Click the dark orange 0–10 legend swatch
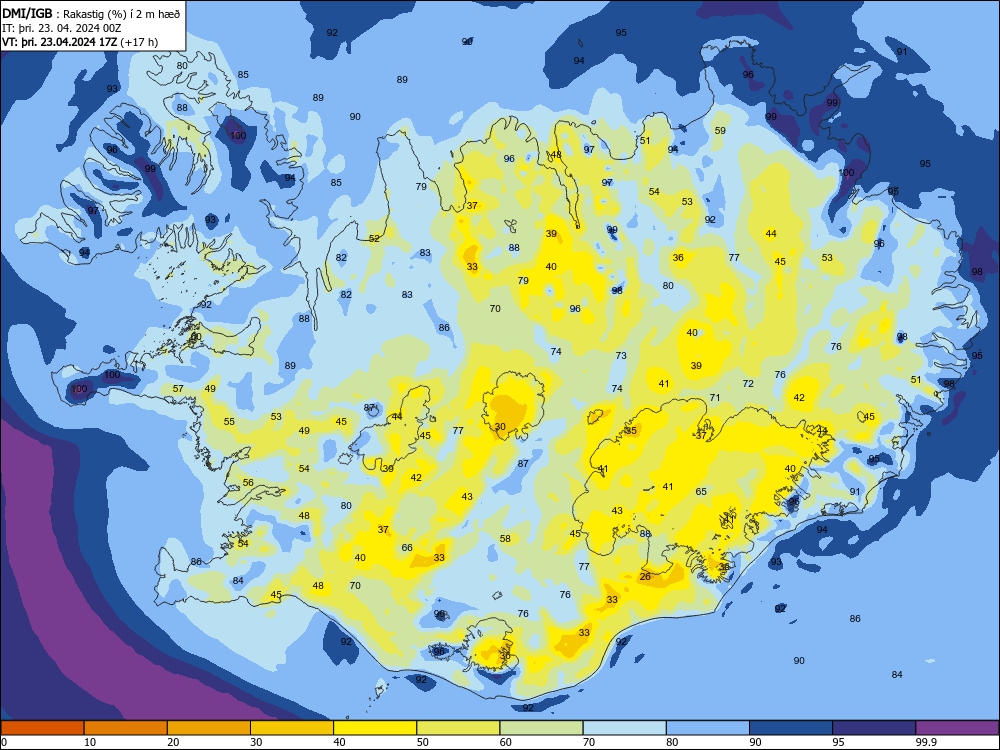 pyautogui.click(x=42, y=728)
